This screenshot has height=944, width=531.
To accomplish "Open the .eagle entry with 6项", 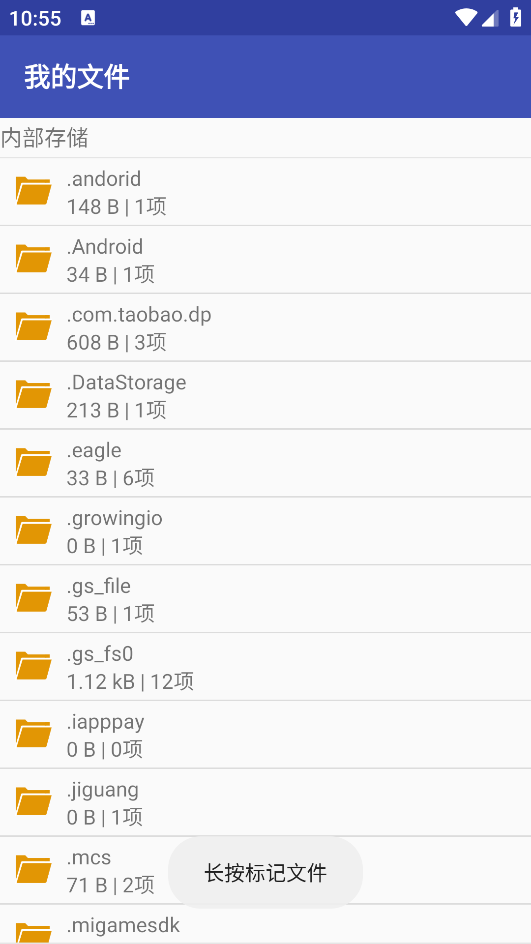I will tap(266, 463).
